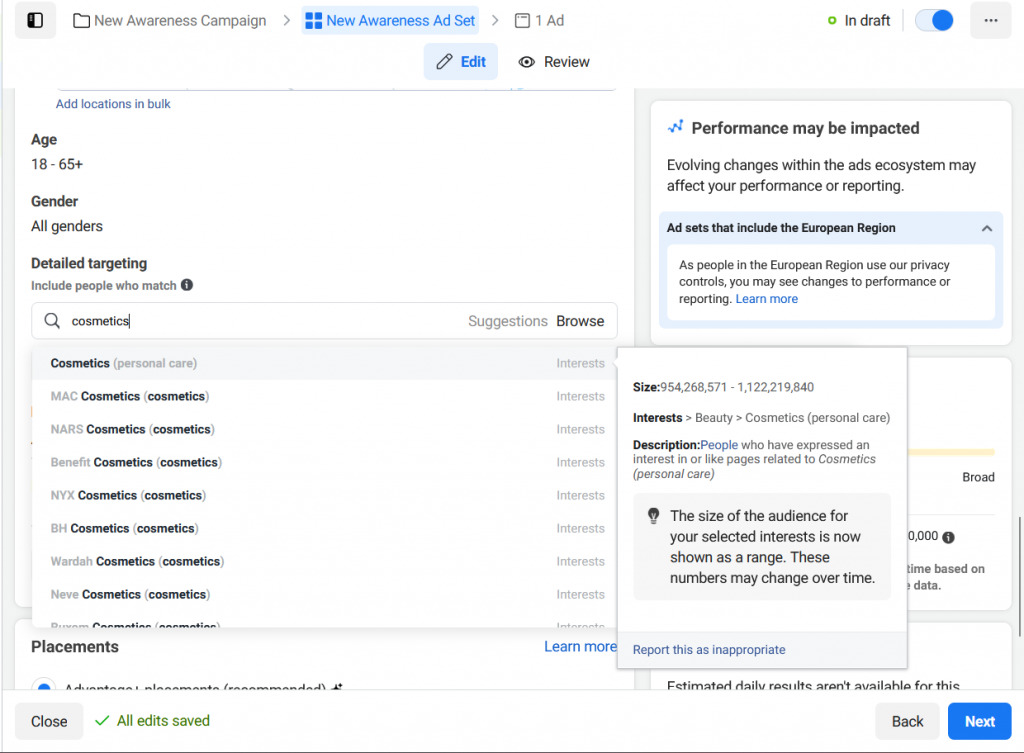
Task: Select NARS Cosmetics interest suggestion
Action: click(324, 429)
